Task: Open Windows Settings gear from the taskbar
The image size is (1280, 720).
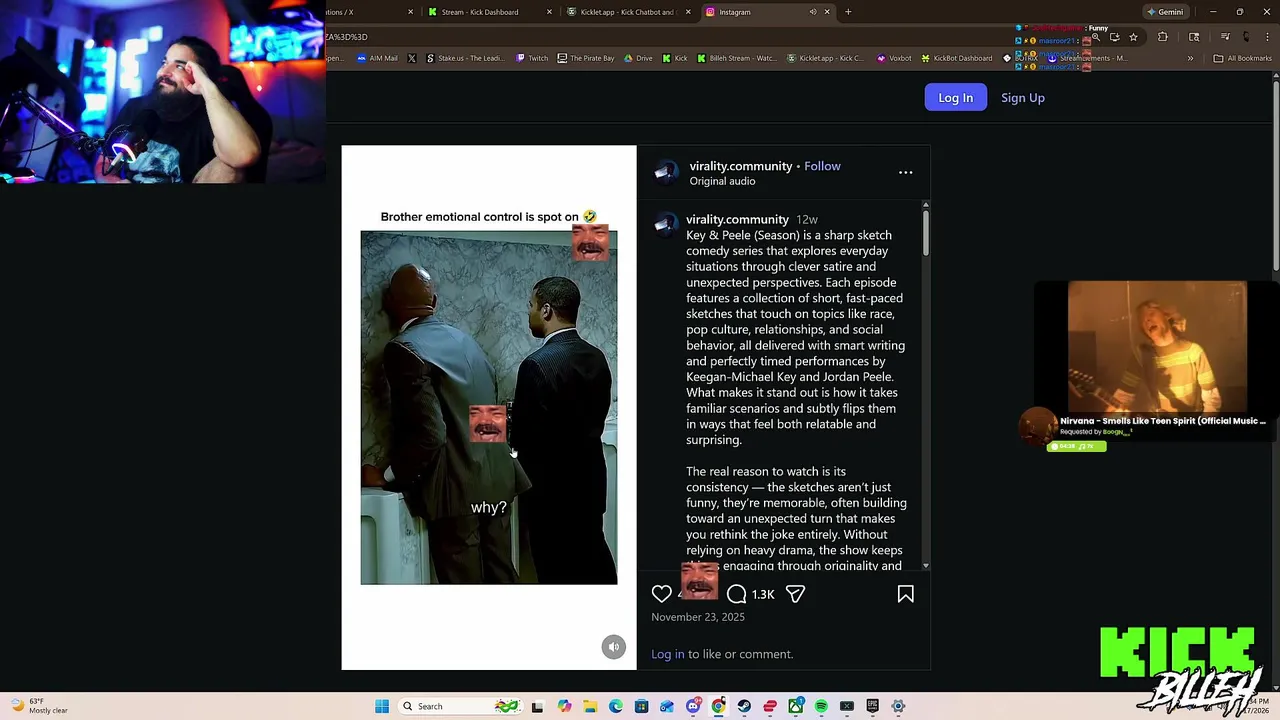Action: 898,706
